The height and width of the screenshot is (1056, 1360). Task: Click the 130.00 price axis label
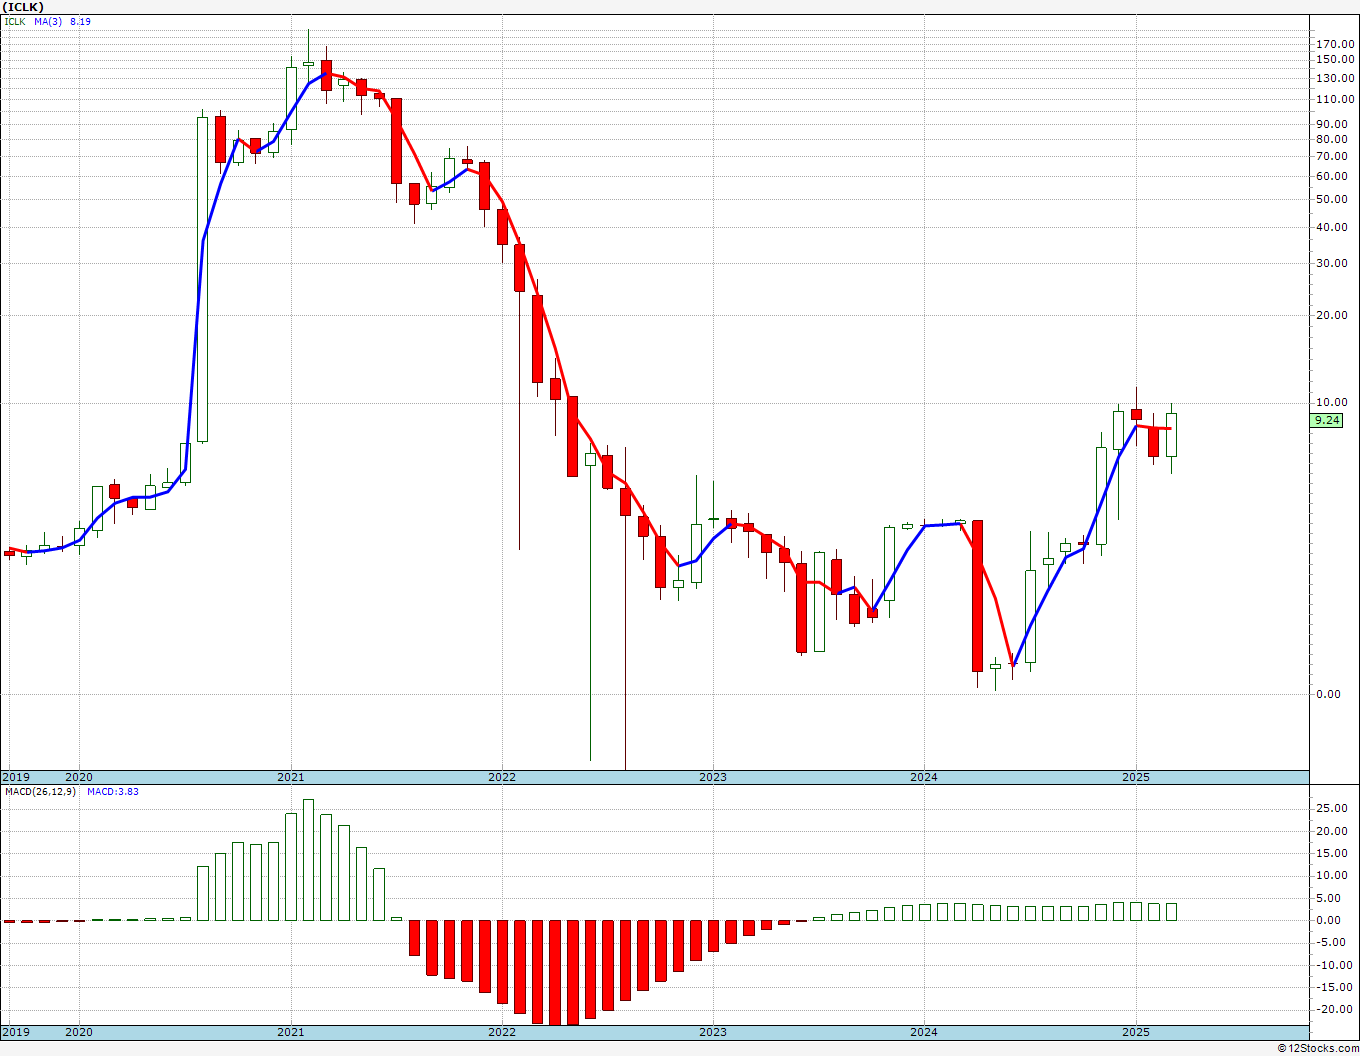click(1336, 78)
